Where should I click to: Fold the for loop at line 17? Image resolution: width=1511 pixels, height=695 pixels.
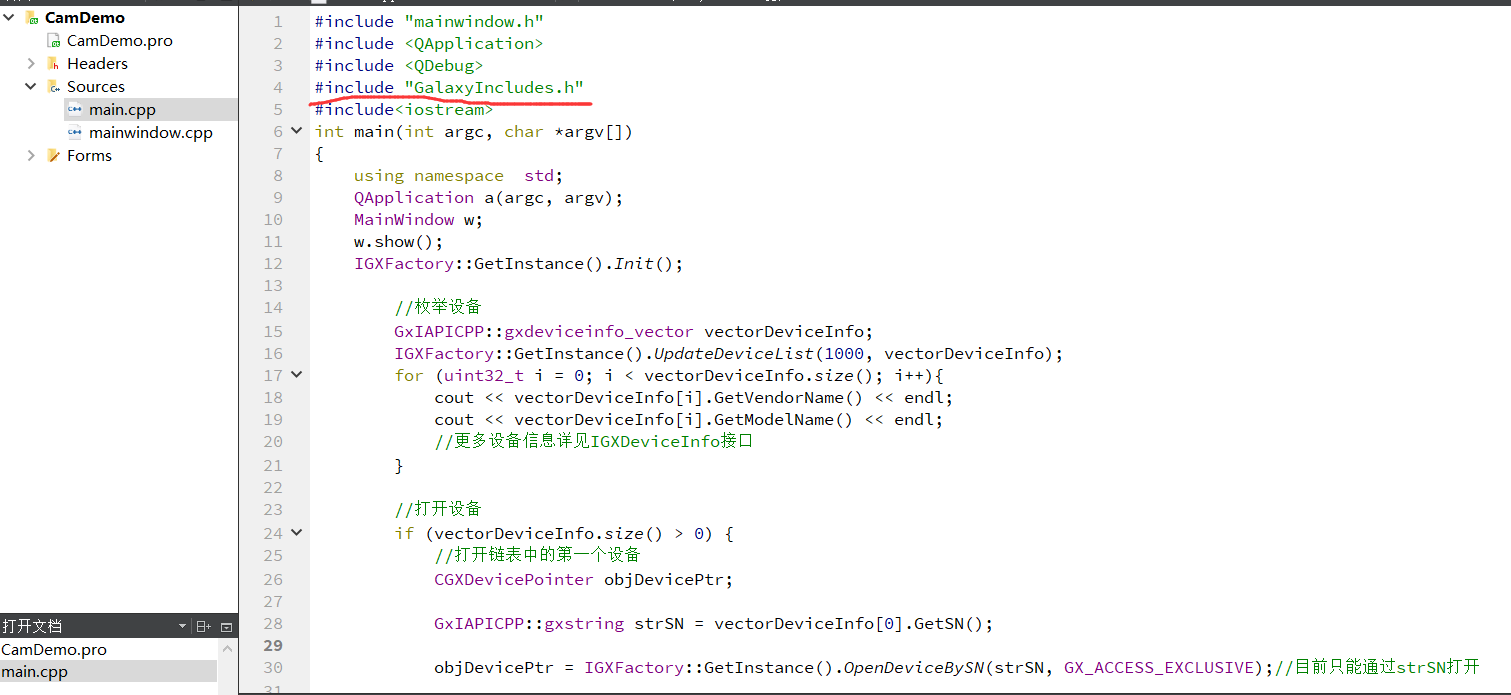coord(296,375)
